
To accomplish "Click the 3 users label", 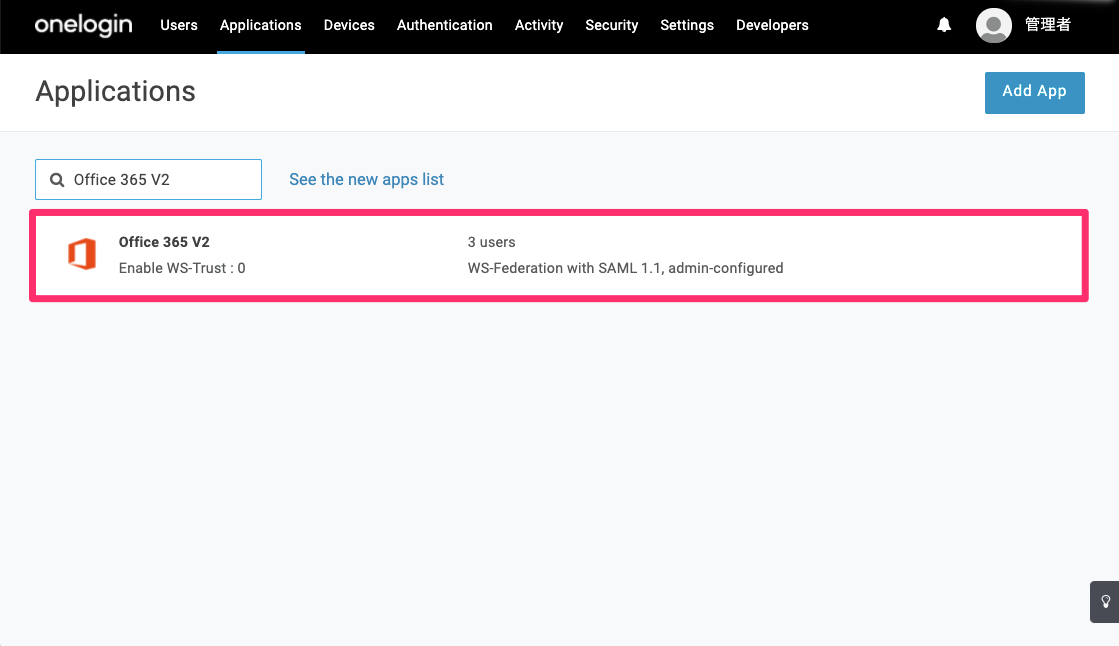I will pyautogui.click(x=491, y=242).
